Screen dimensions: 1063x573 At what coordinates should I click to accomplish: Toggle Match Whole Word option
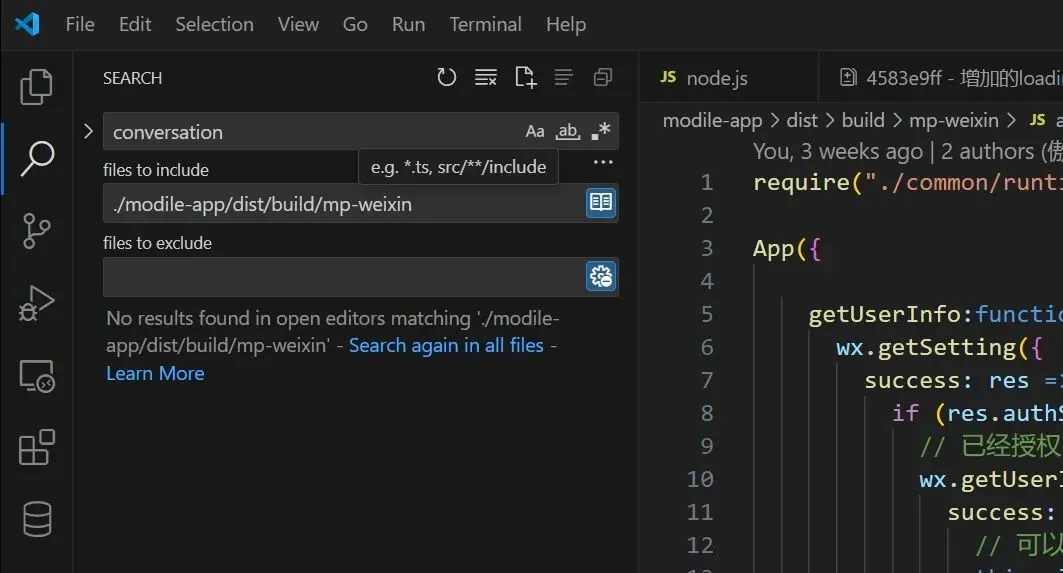(x=568, y=132)
